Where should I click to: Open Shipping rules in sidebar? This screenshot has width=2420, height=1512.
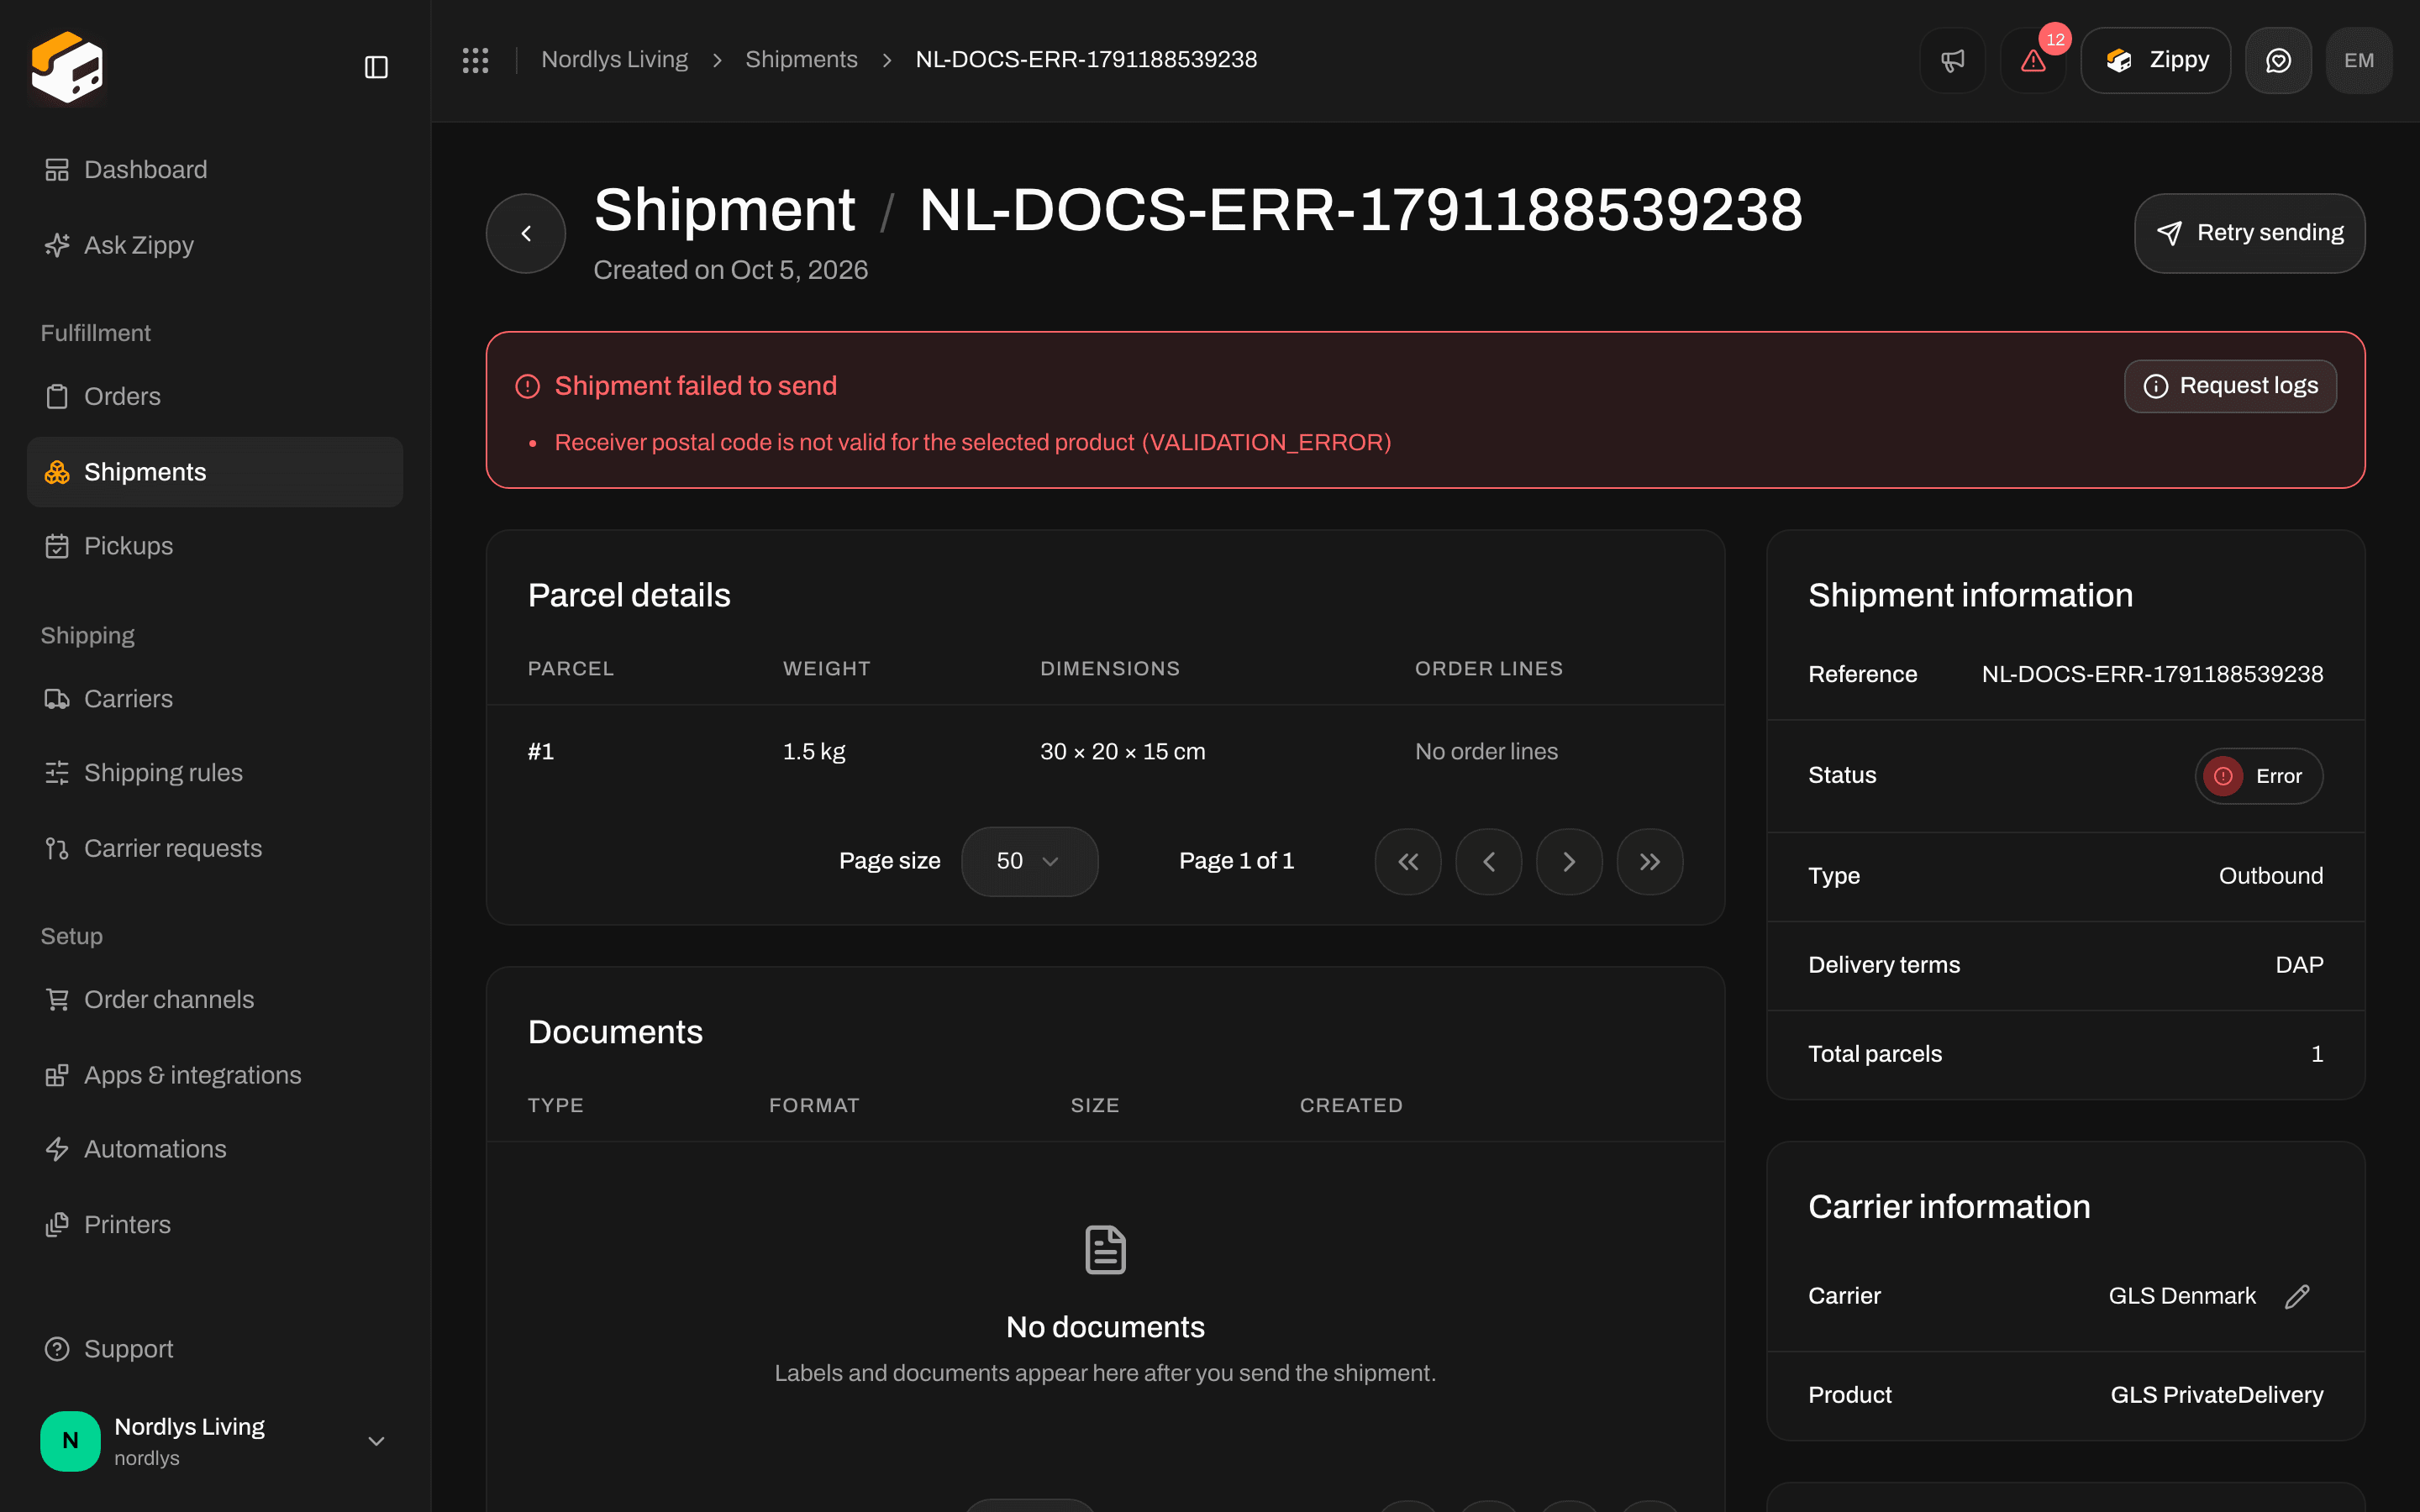tap(215, 773)
